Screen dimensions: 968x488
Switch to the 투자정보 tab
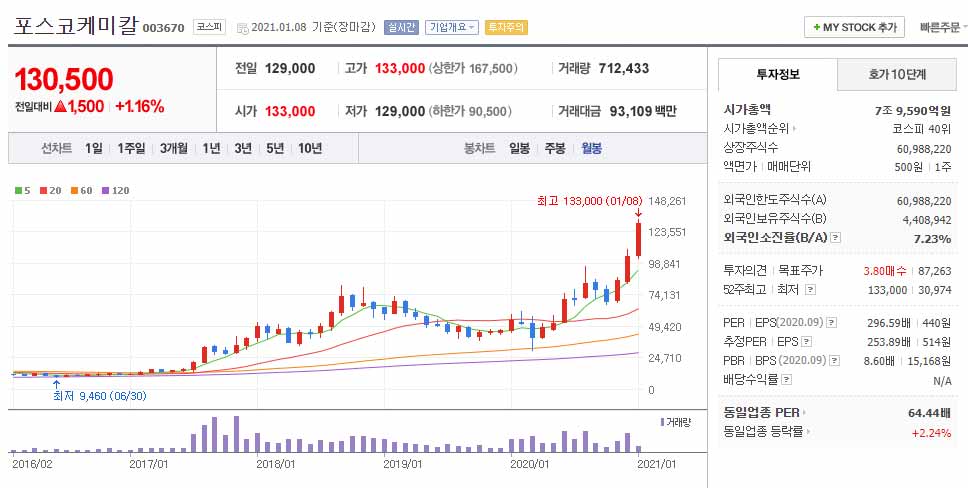[x=778, y=75]
